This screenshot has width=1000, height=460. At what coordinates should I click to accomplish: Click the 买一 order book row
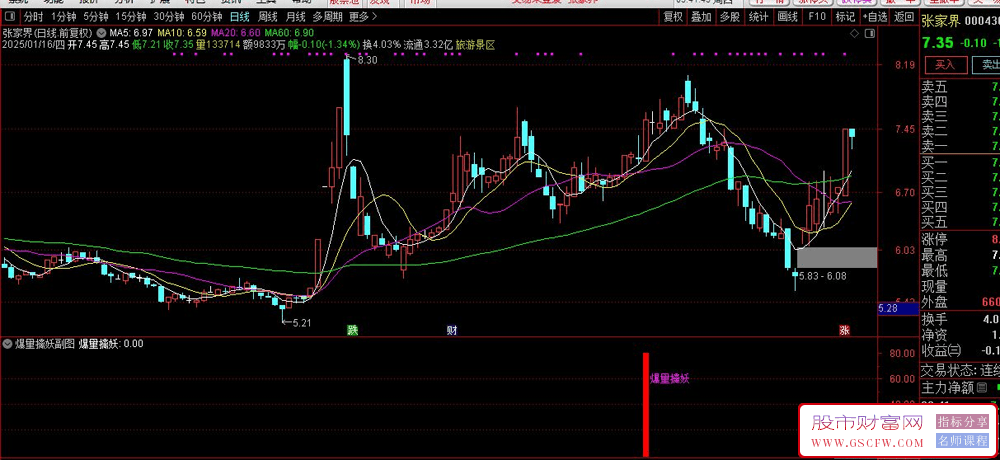(x=960, y=162)
